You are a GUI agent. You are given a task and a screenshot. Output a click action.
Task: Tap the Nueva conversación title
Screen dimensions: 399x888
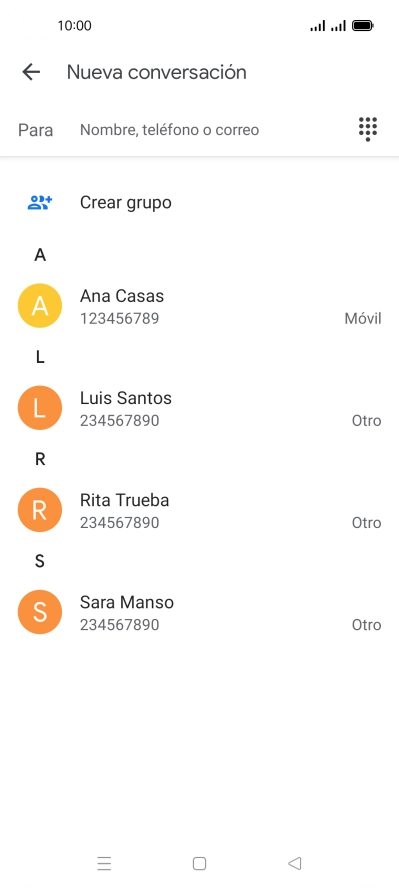(157, 72)
